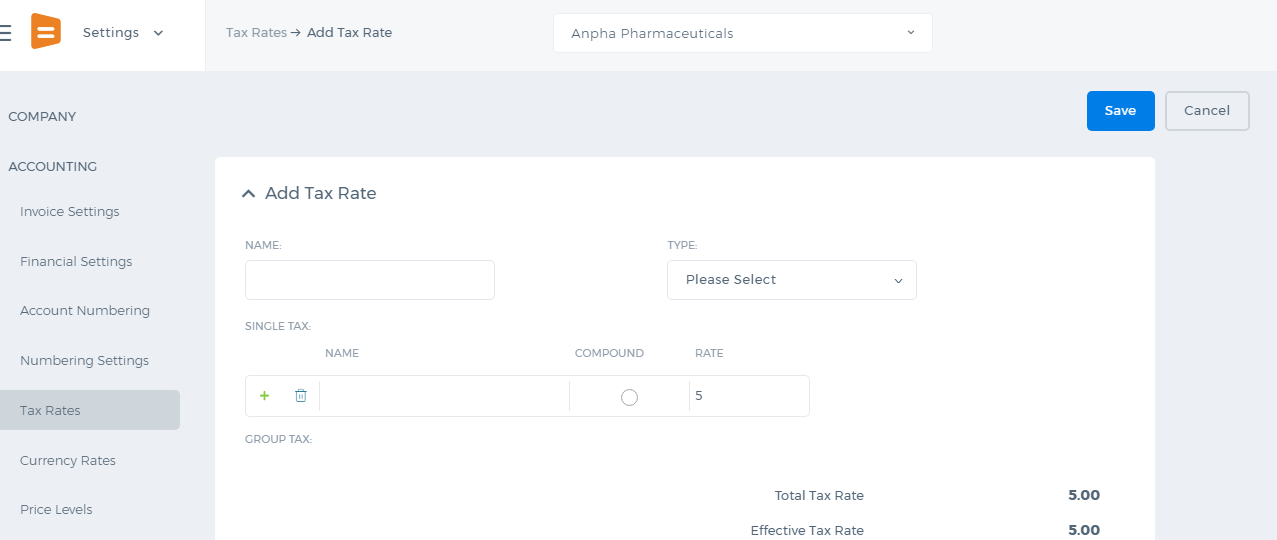Toggle the Compound radio button
Screen dimensions: 1277x540
(x=629, y=397)
